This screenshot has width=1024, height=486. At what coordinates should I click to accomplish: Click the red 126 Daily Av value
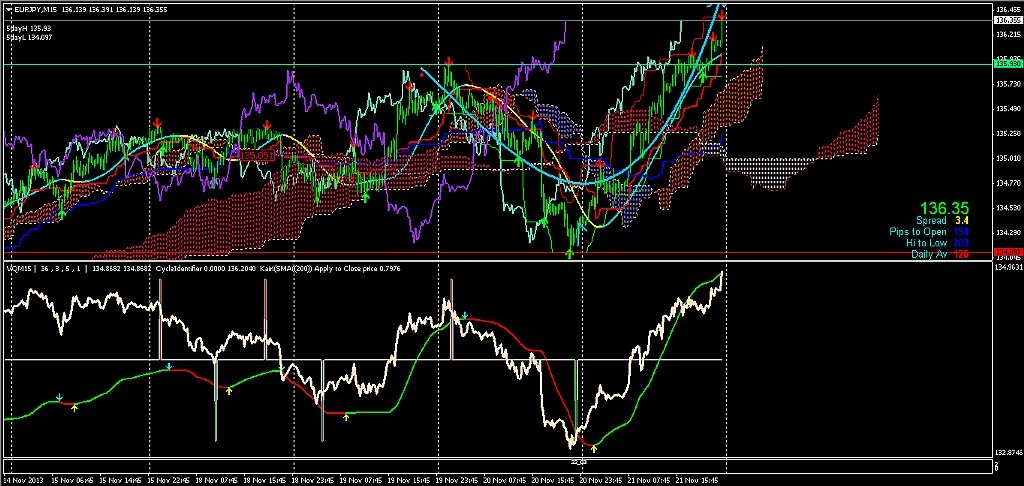pyautogui.click(x=962, y=254)
